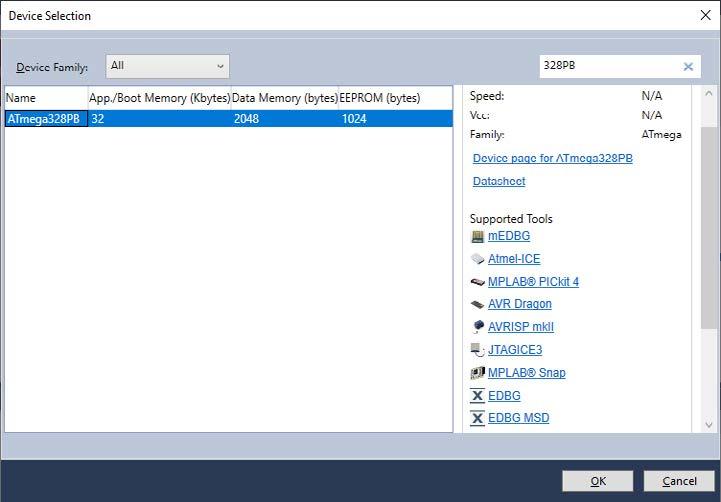
Task: Clear the 328PB search text
Action: (x=688, y=67)
